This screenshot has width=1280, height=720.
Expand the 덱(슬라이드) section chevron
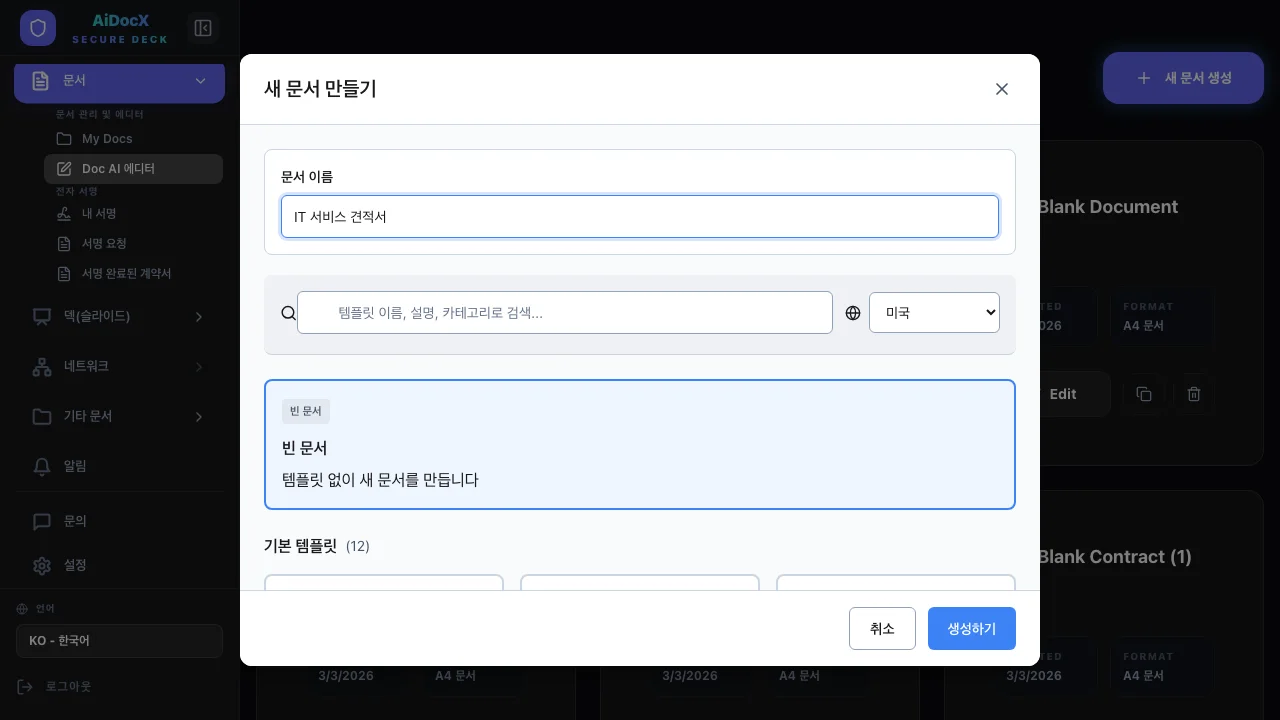point(198,316)
